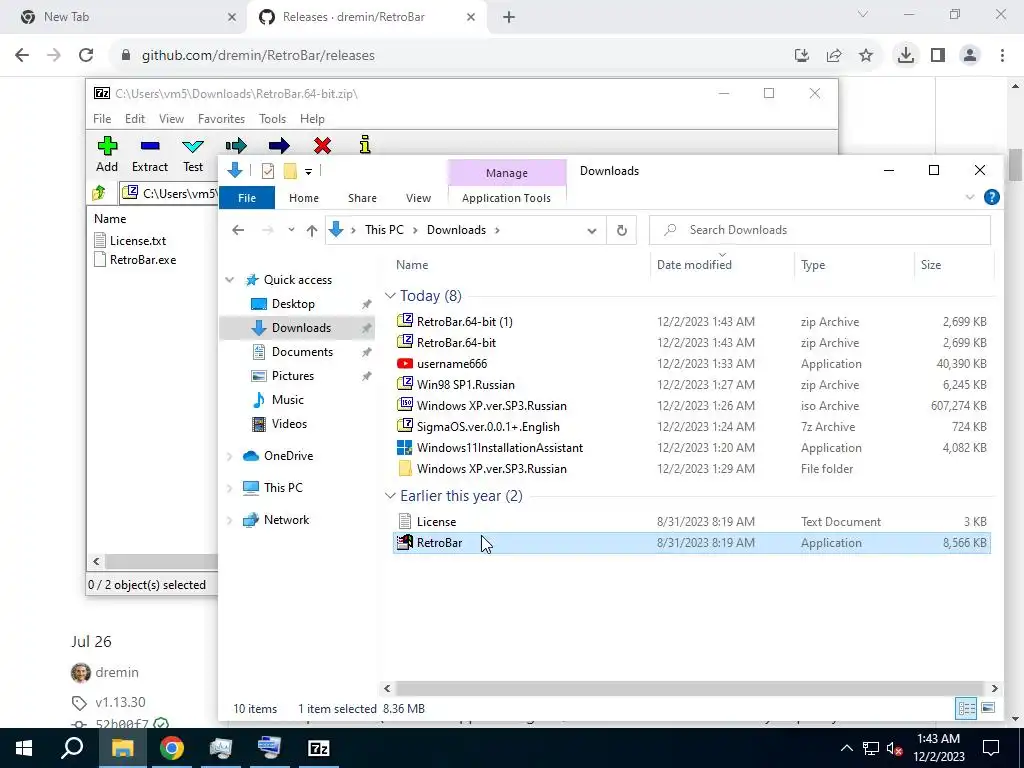Click Explorer Back navigation arrow
This screenshot has width=1024, height=768.
(238, 230)
